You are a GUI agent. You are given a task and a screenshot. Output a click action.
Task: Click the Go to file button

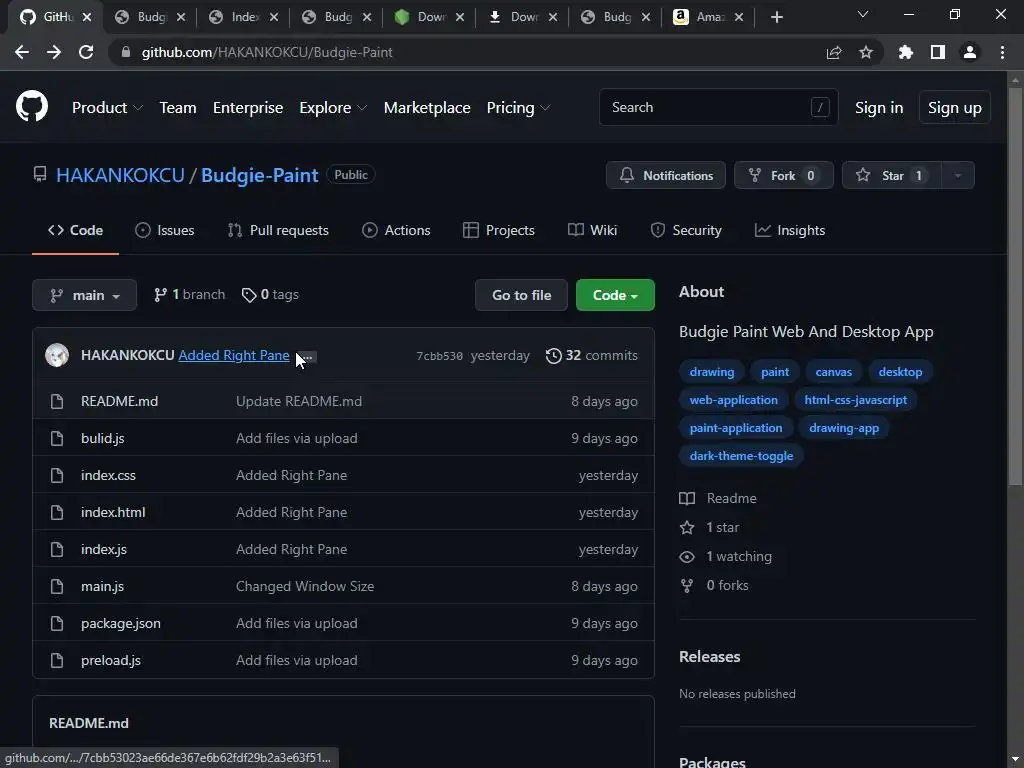[x=521, y=295]
